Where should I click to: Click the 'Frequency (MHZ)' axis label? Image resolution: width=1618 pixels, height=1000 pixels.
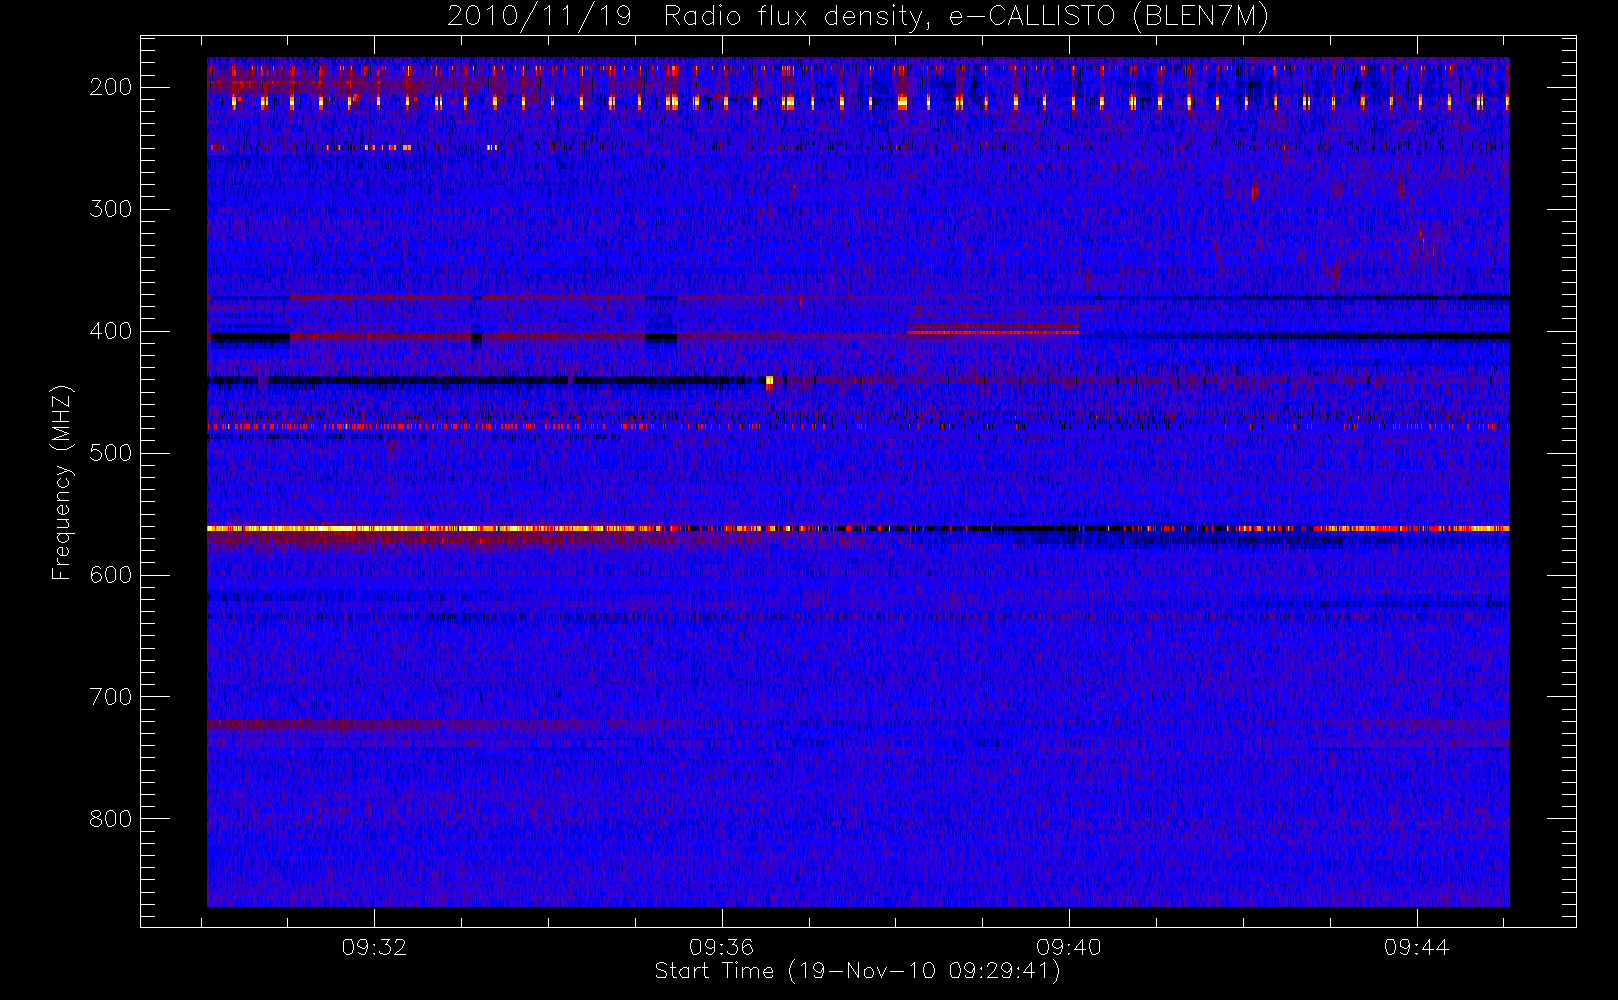(62, 482)
